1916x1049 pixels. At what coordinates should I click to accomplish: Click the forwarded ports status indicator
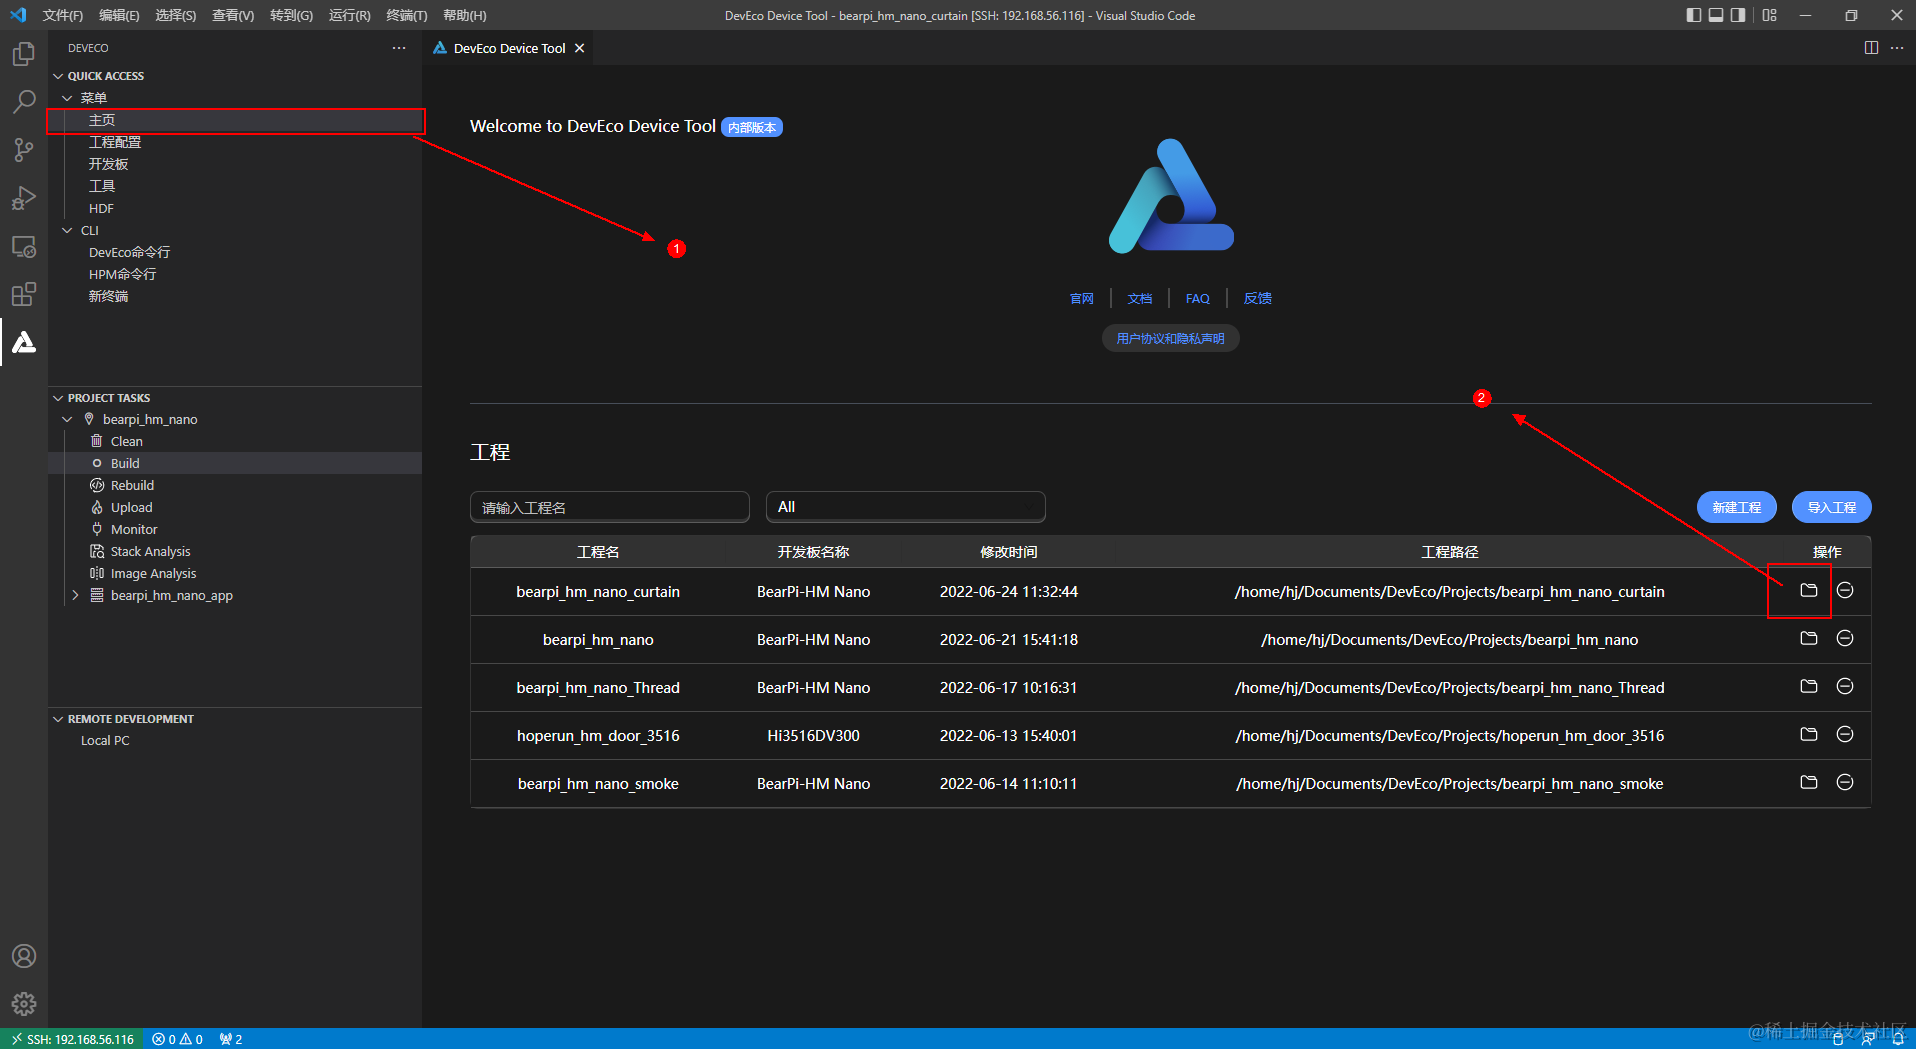[x=231, y=1039]
